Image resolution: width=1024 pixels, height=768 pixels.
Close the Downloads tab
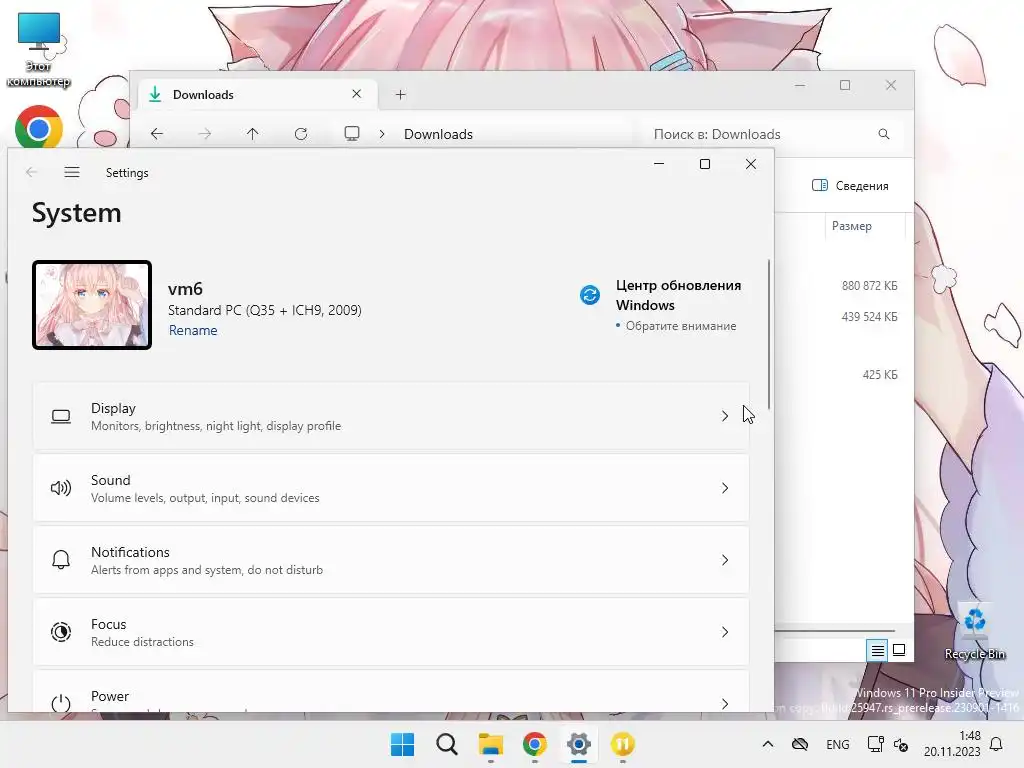[x=357, y=94]
